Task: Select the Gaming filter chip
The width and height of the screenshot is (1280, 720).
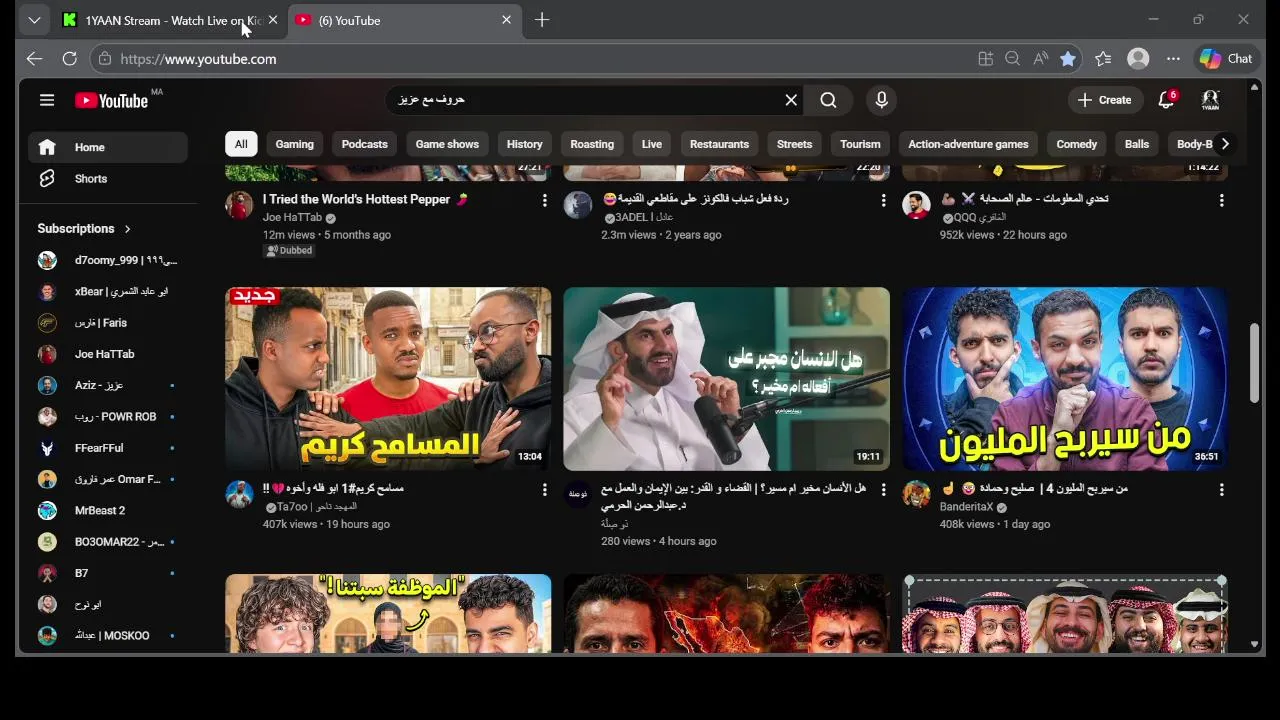Action: pos(295,144)
